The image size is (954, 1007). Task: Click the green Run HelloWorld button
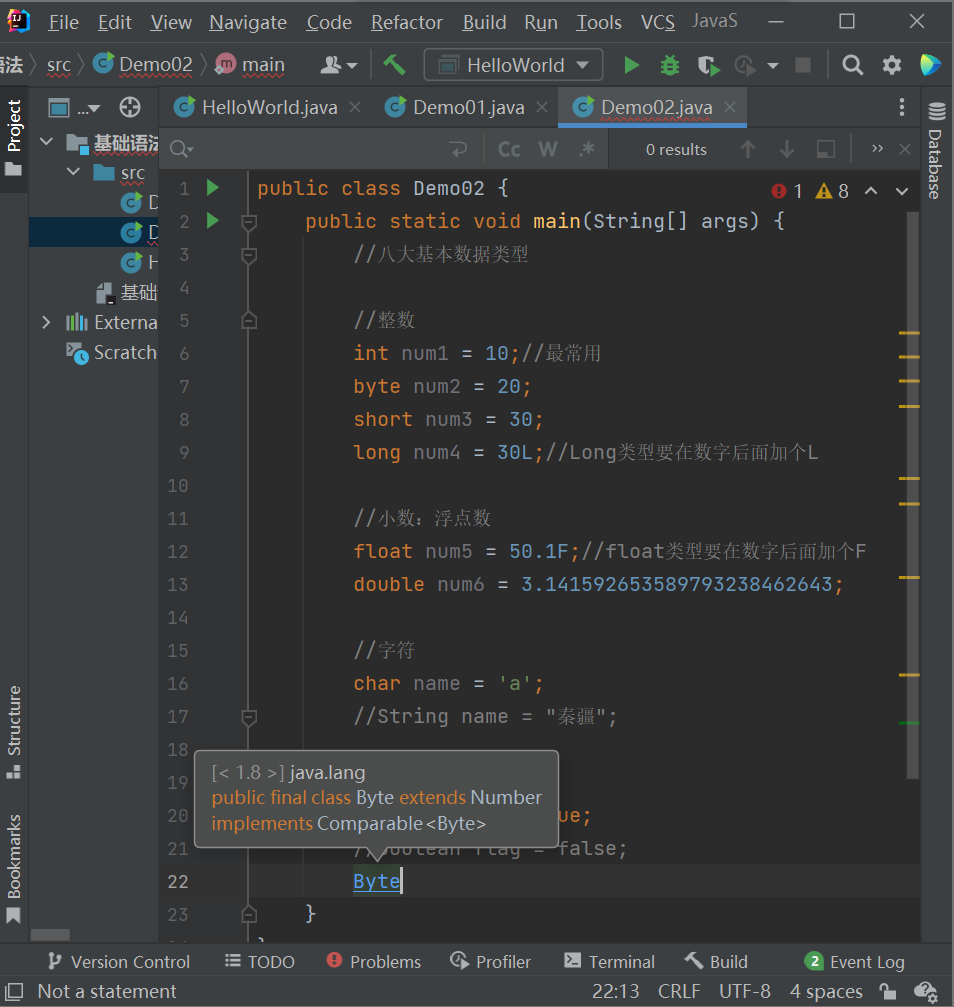pos(631,65)
